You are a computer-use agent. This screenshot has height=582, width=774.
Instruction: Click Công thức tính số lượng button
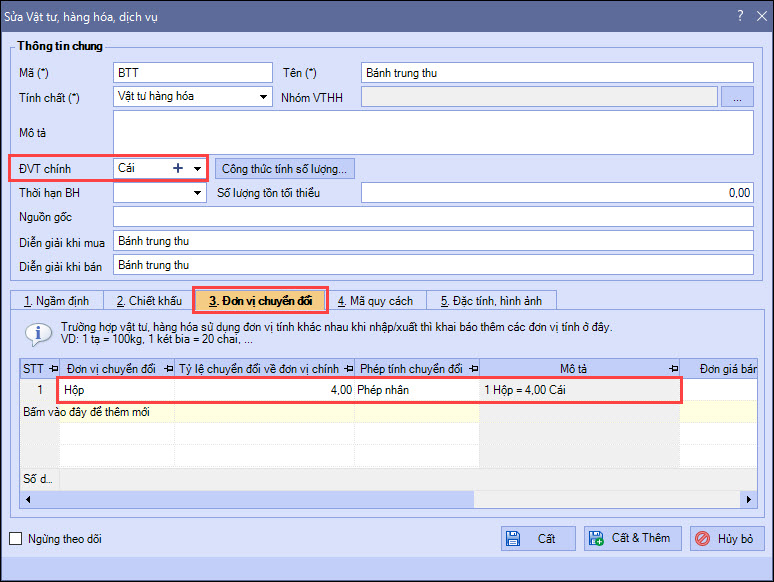pos(284,169)
